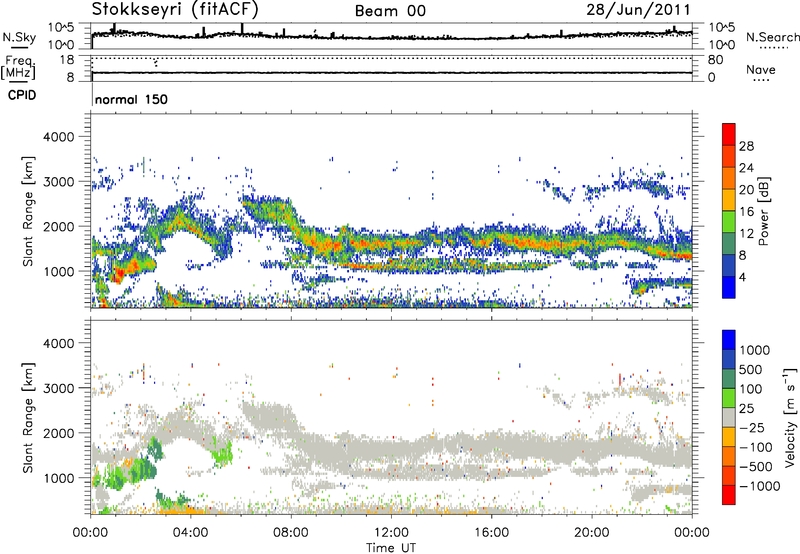Image resolution: width=800 pixels, height=554 pixels.
Task: Click the 1000 velocity tick label
Action: click(755, 350)
